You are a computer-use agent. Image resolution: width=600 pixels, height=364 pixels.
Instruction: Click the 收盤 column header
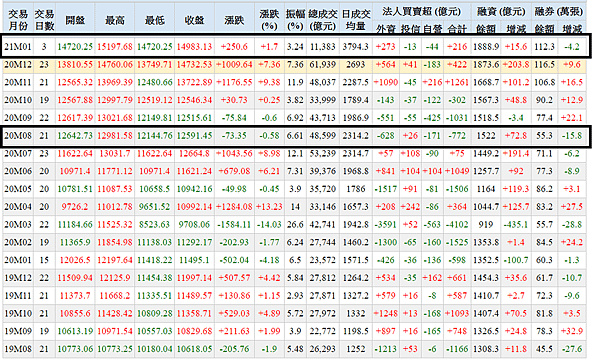(x=194, y=20)
